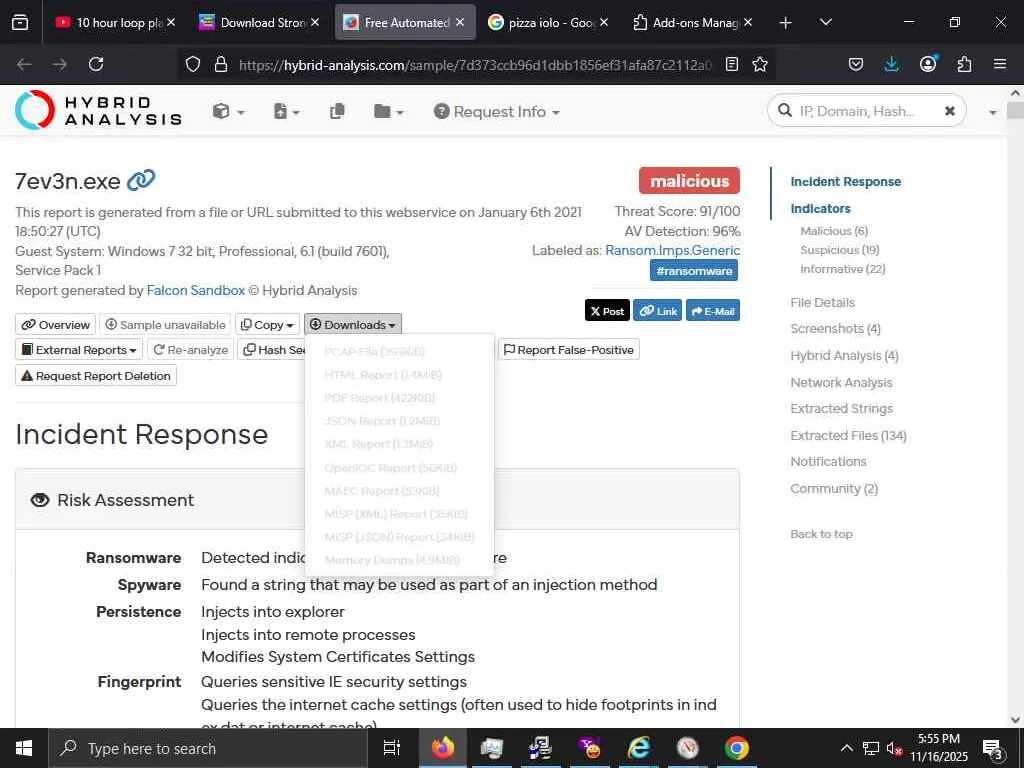1024x768 pixels.
Task: Click the Re-analyze button
Action: pos(191,350)
